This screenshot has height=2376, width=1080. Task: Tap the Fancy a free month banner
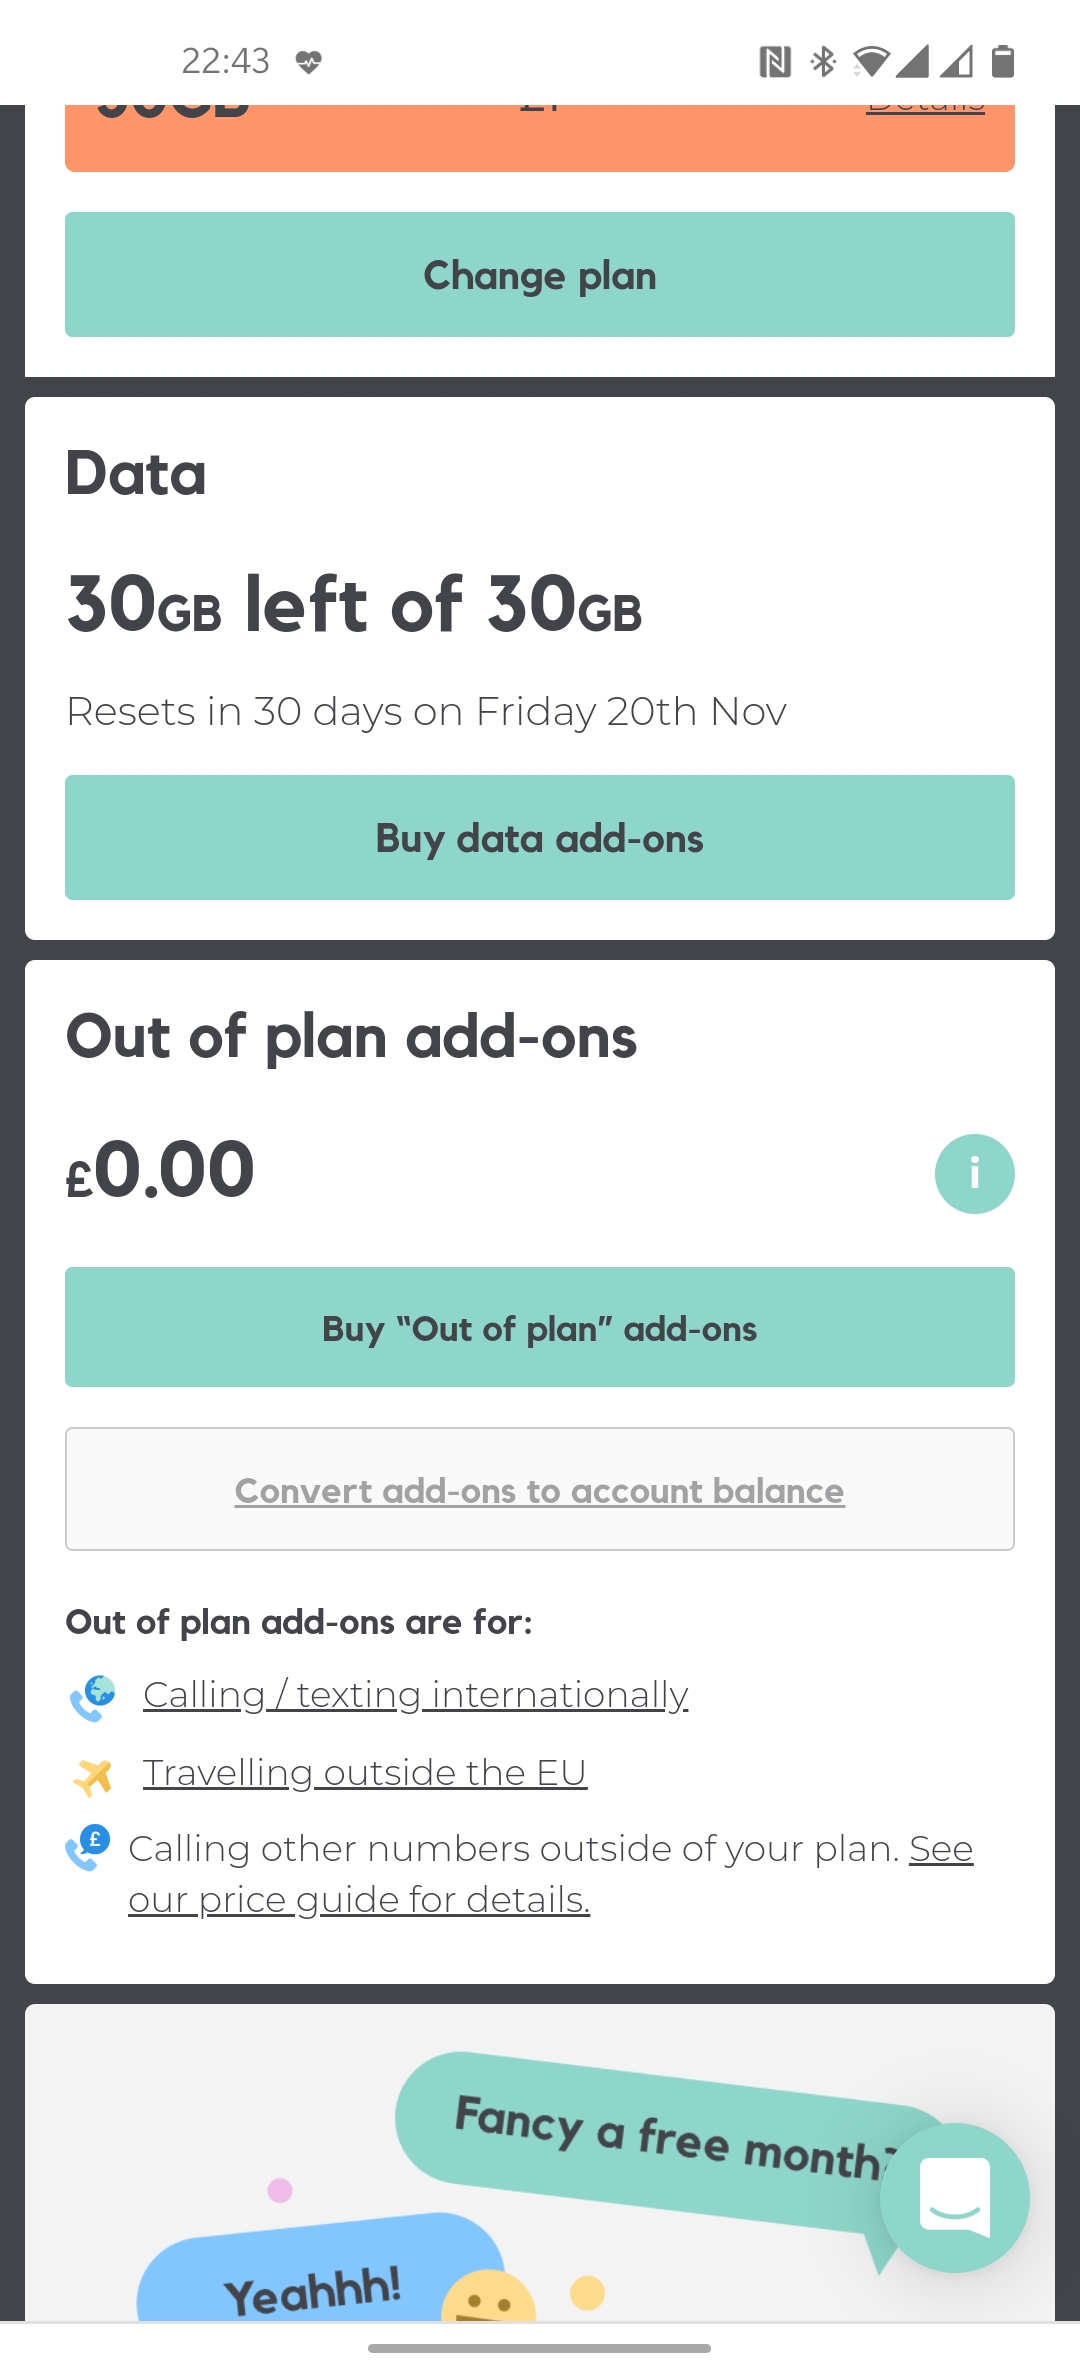(667, 2140)
